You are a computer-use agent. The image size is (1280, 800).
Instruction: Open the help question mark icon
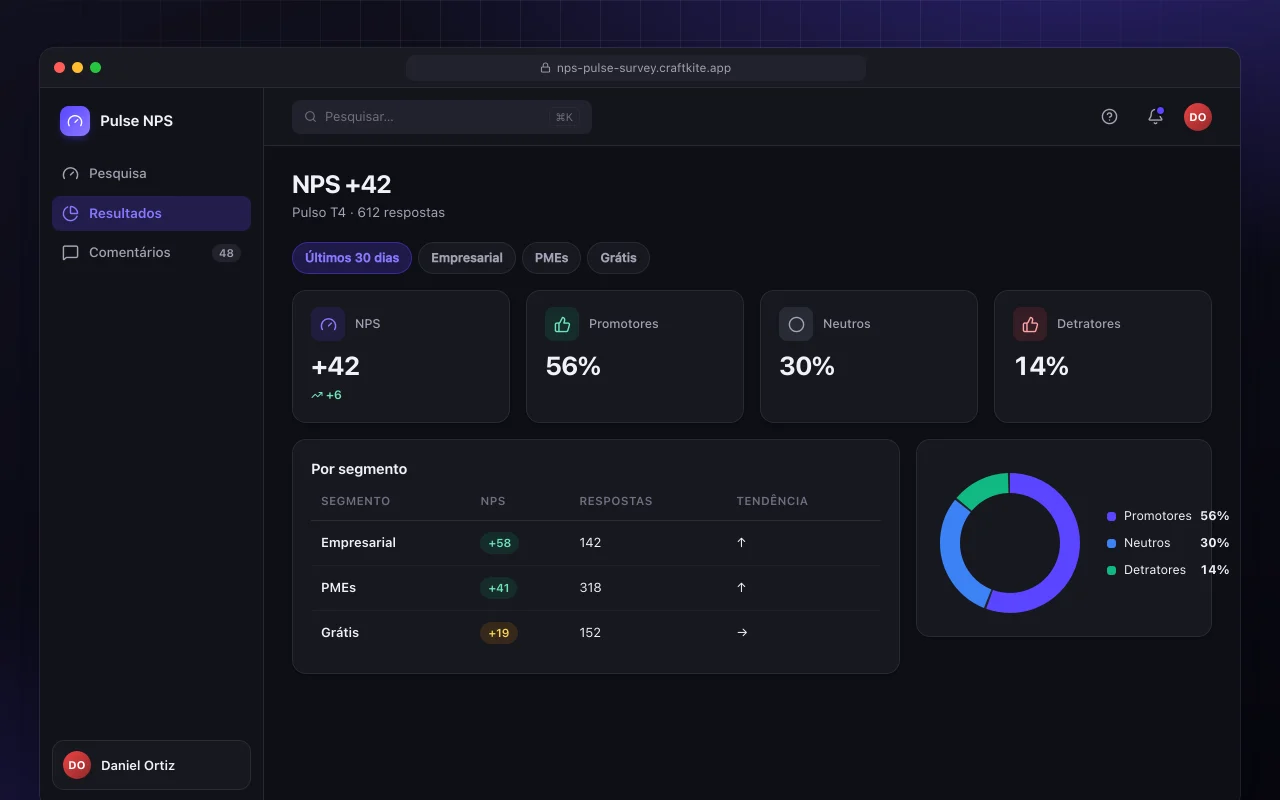point(1109,117)
